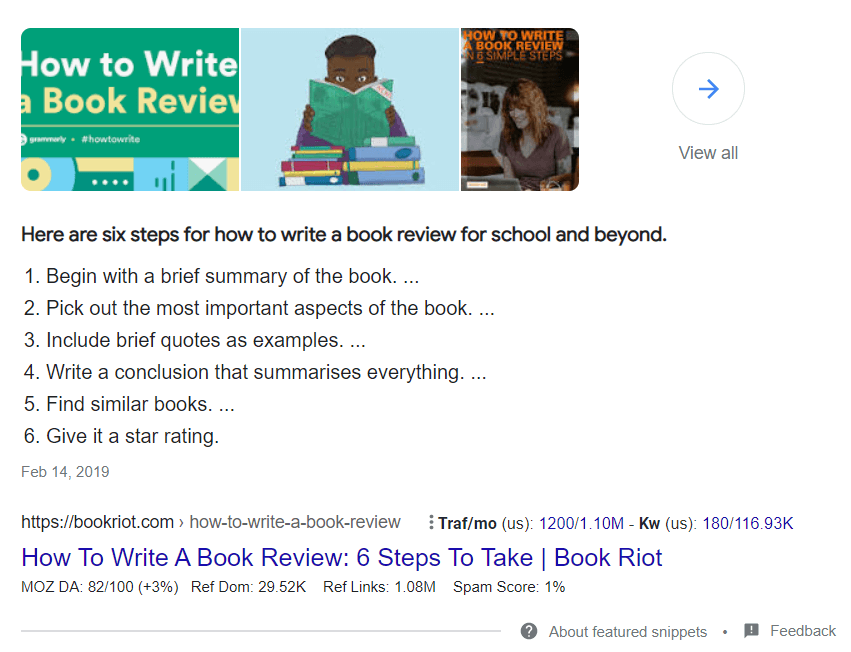
Task: Click the flag icon next to Feedback
Action: coord(751,630)
